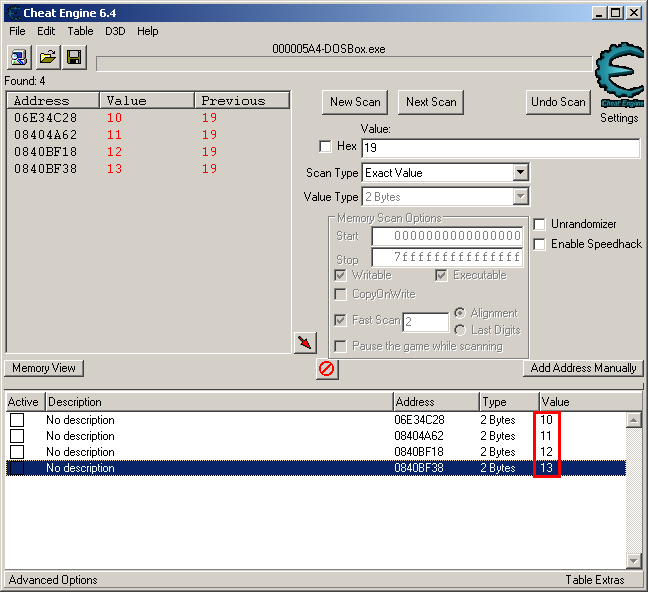Click value 12 in the address table
648x592 pixels.
pos(546,452)
